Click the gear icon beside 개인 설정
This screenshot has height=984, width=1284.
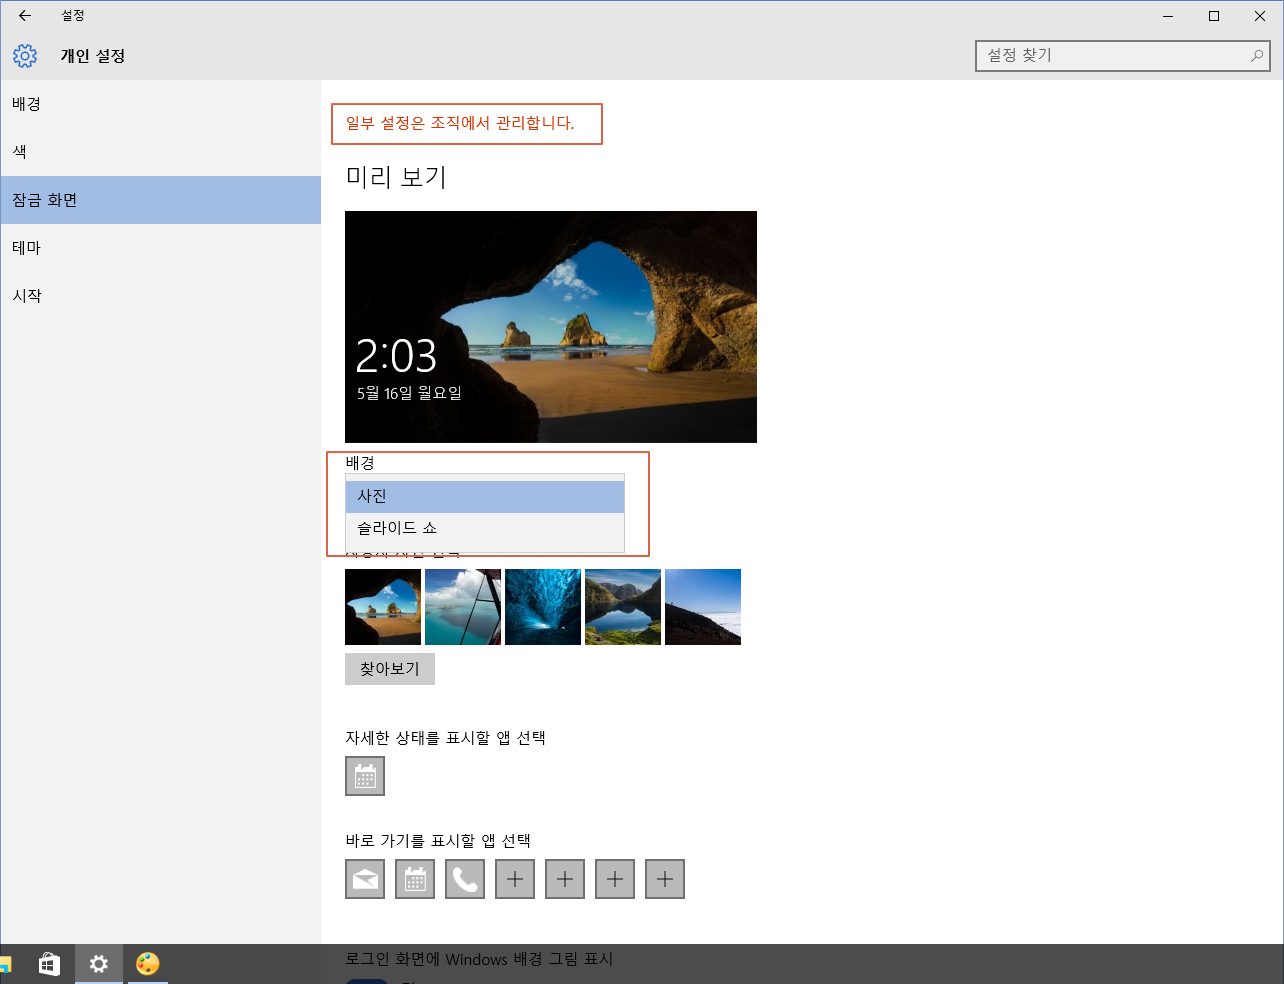coord(25,56)
